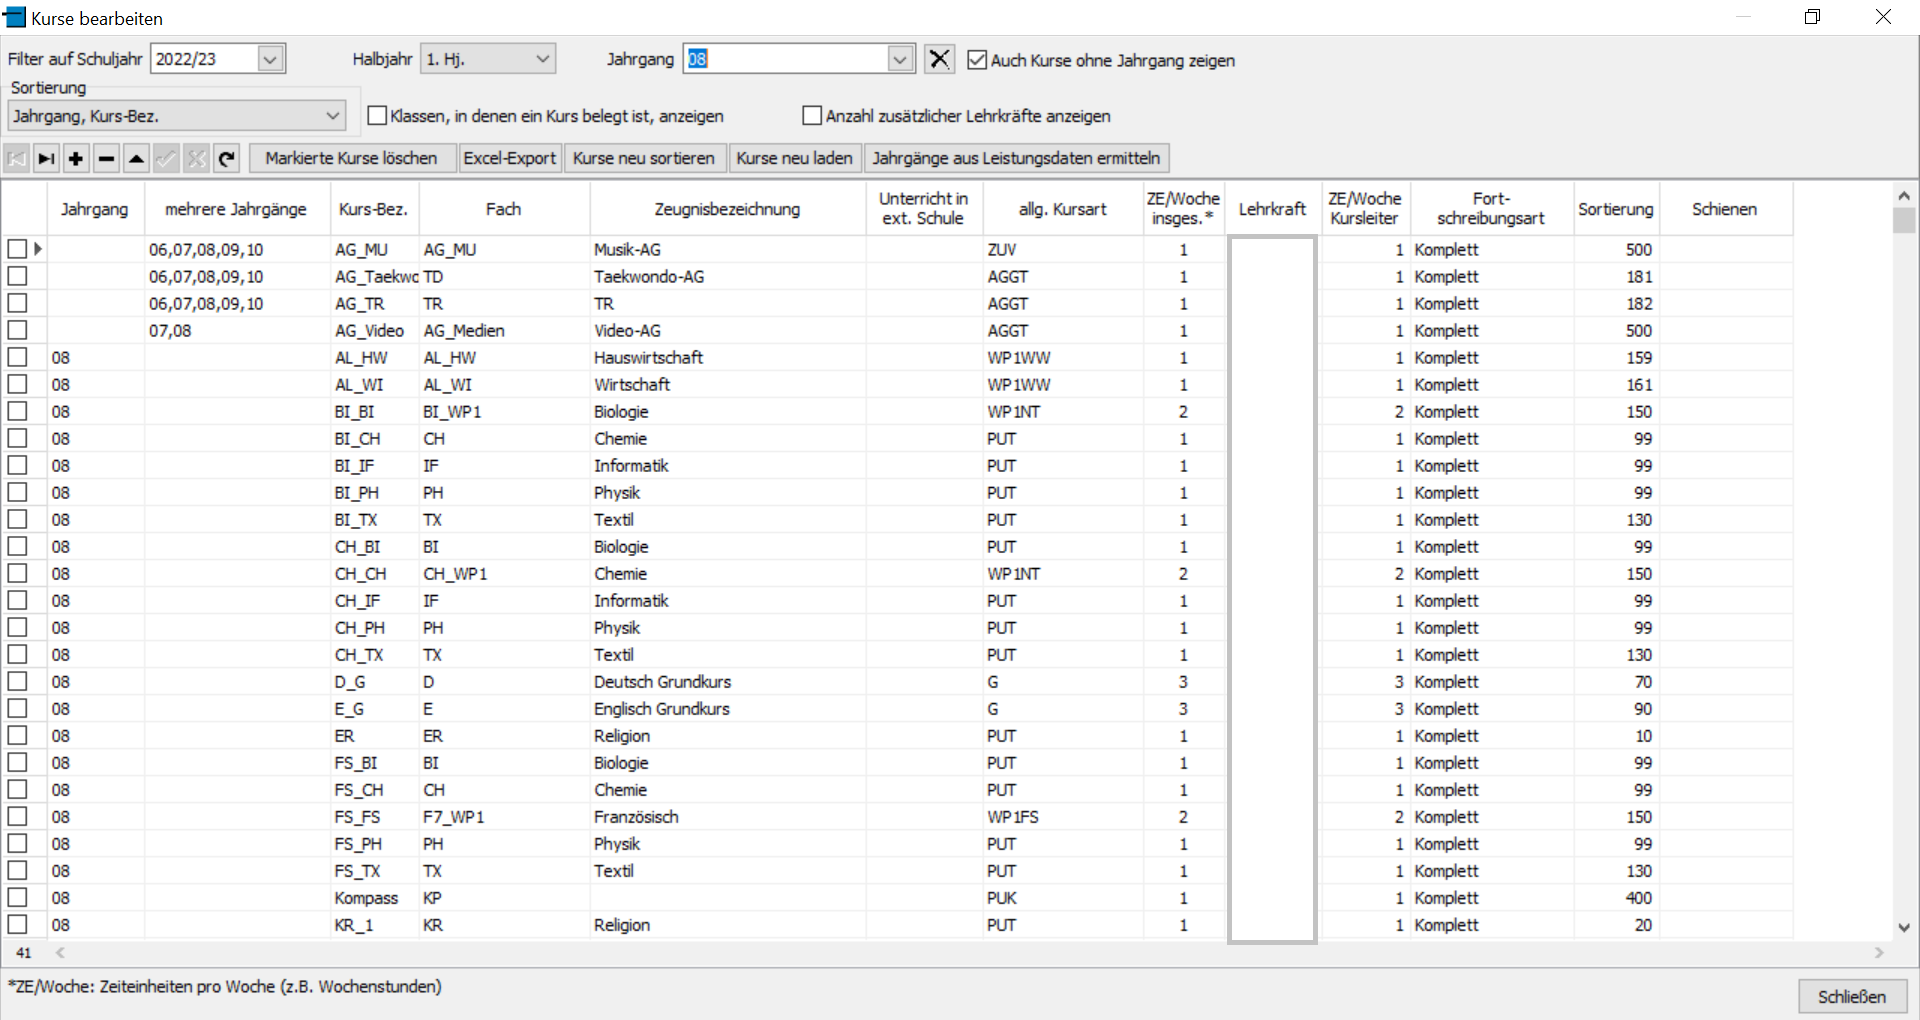Screen dimensions: 1920x1020
Task: Click the Kurse bearbeiten window icon
Action: 14,17
